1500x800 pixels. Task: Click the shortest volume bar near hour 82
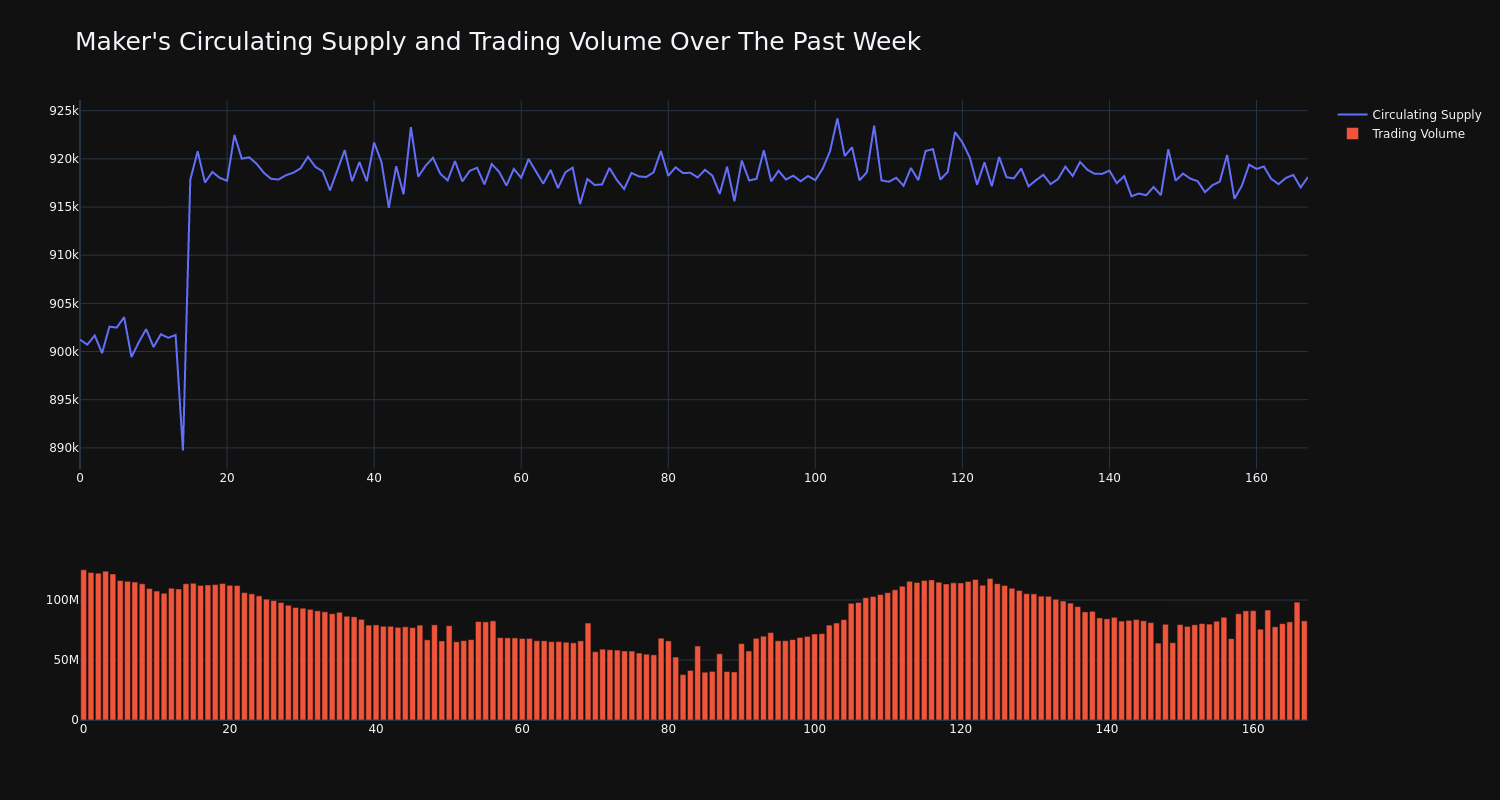click(683, 697)
